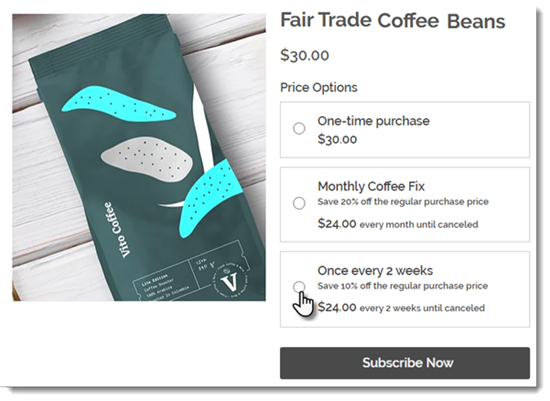550x401 pixels.
Task: Select Once every 2 weeks radio button
Action: coord(299,287)
